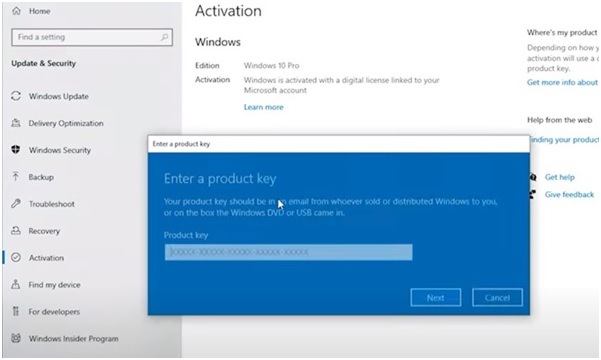Open For developers settings
The width and height of the screenshot is (601, 360).
pos(54,311)
